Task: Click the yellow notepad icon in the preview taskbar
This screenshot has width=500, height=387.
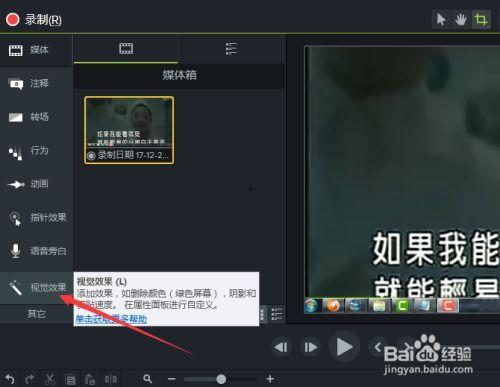Action: click(379, 305)
